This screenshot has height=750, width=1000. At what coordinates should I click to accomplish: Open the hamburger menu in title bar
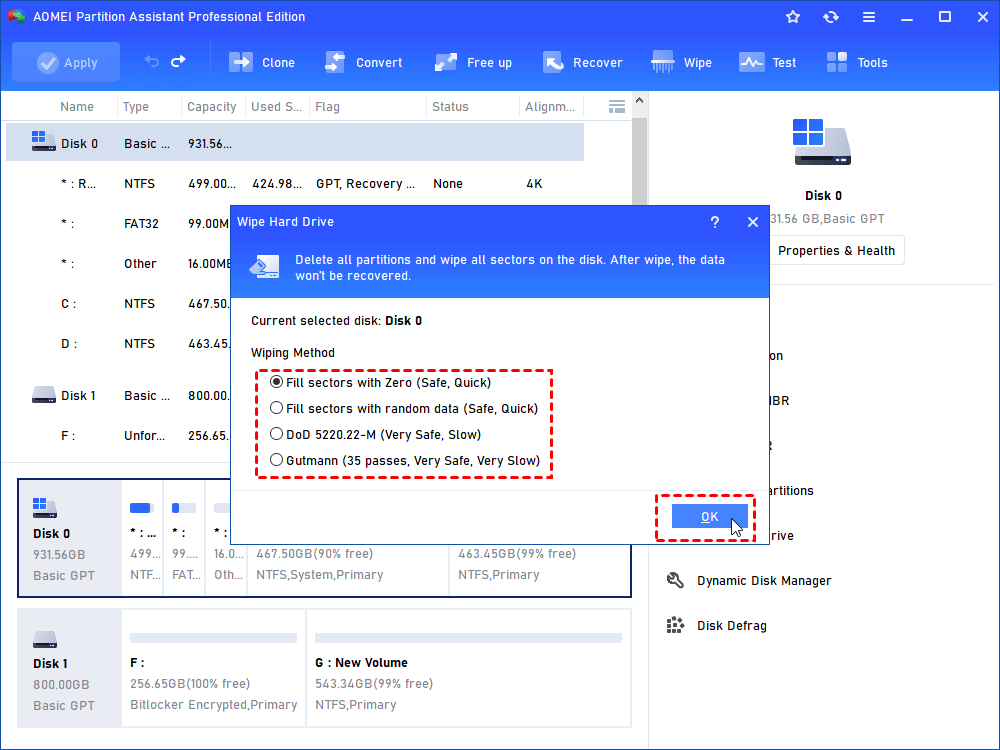tap(869, 17)
